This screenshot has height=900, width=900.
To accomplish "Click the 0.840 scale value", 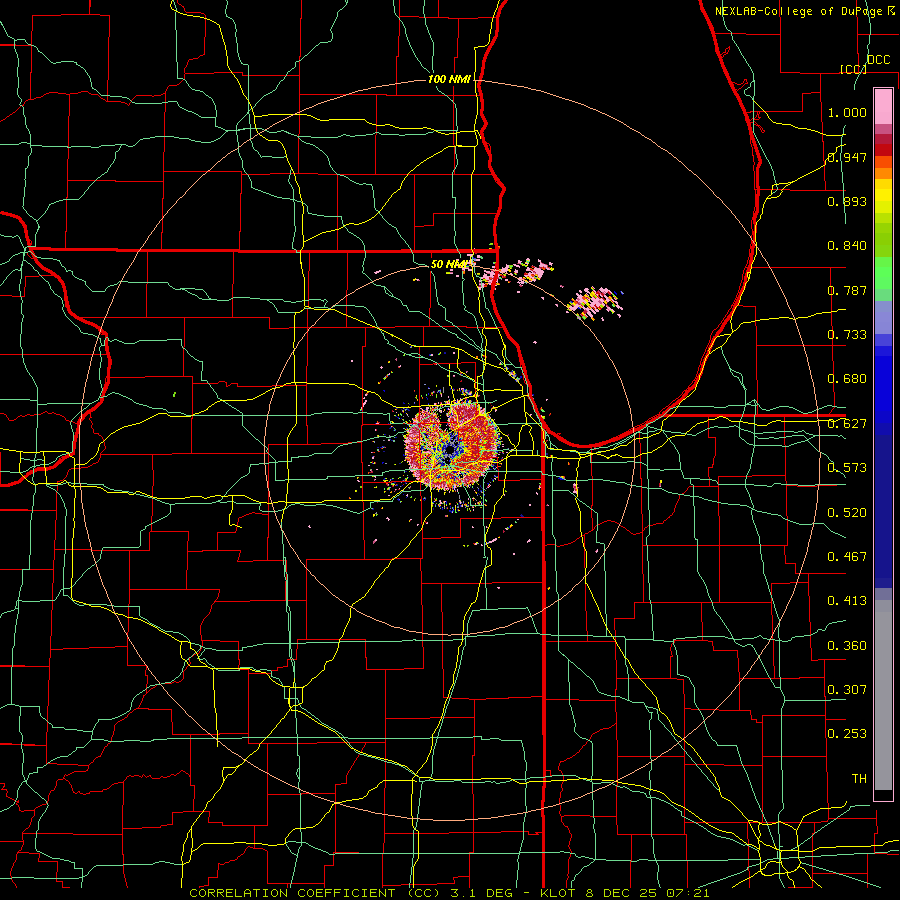I will coord(847,246).
